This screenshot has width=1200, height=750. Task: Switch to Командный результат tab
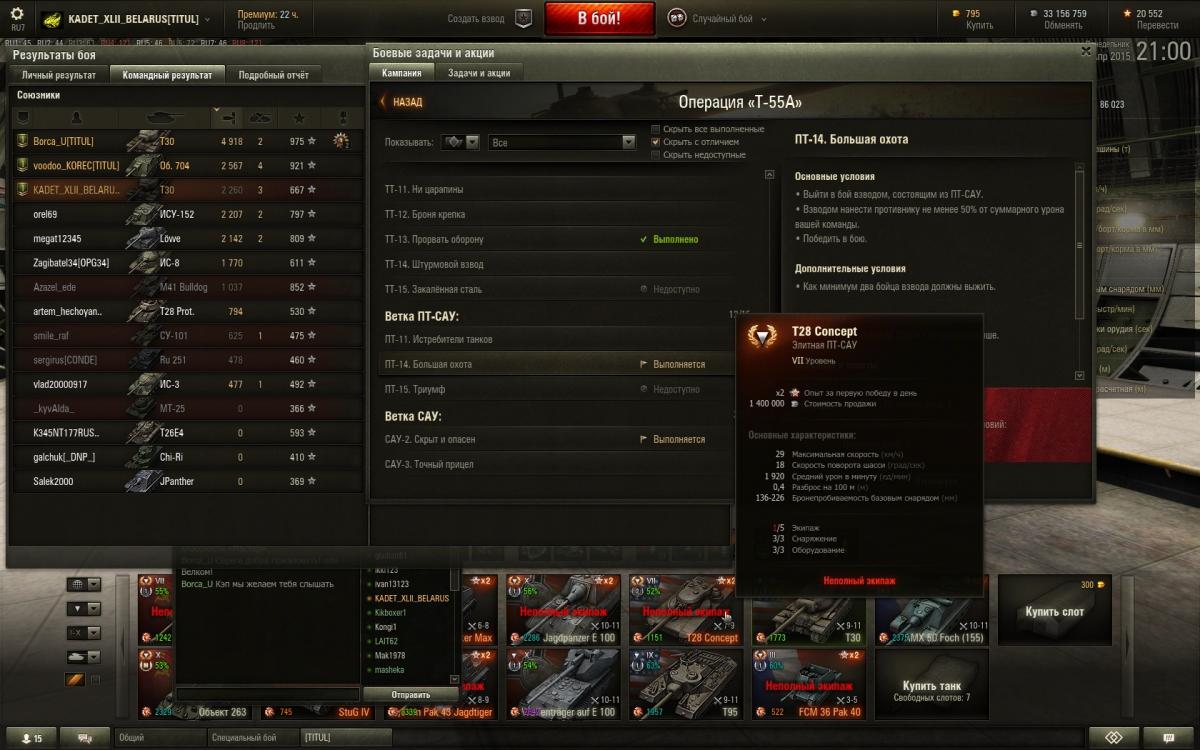point(167,75)
